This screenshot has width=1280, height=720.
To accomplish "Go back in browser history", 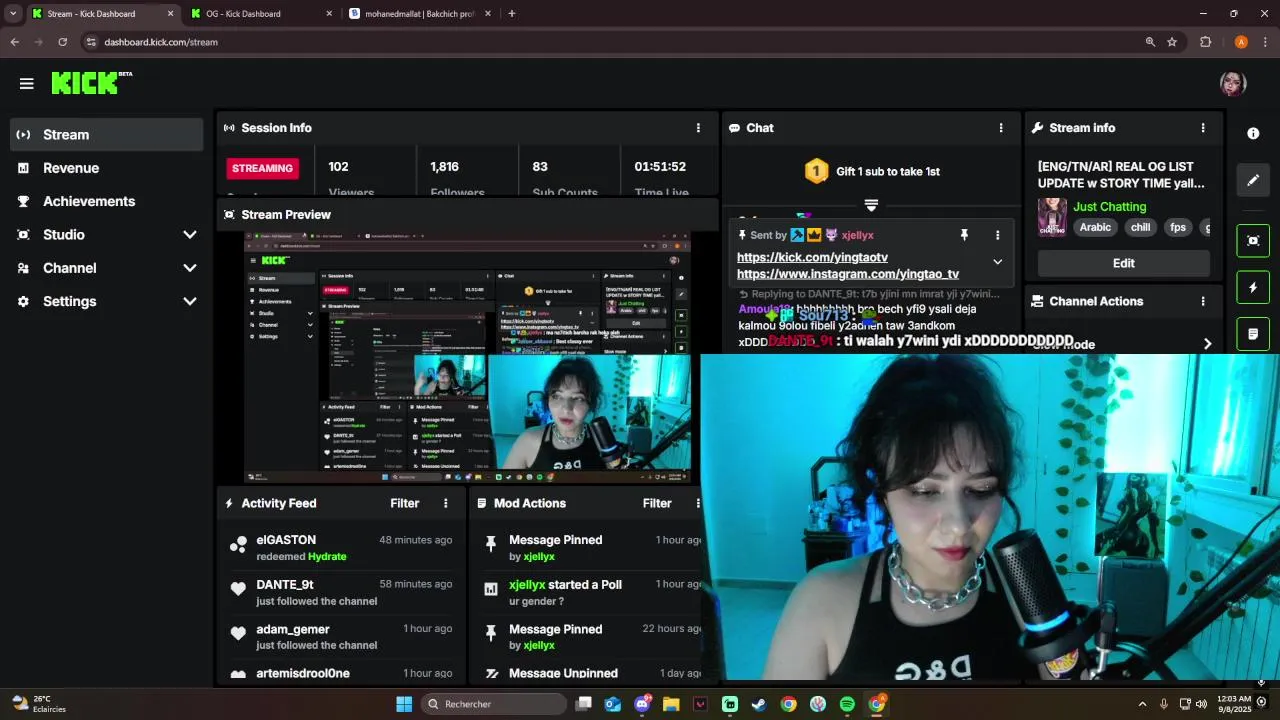I will 14,42.
